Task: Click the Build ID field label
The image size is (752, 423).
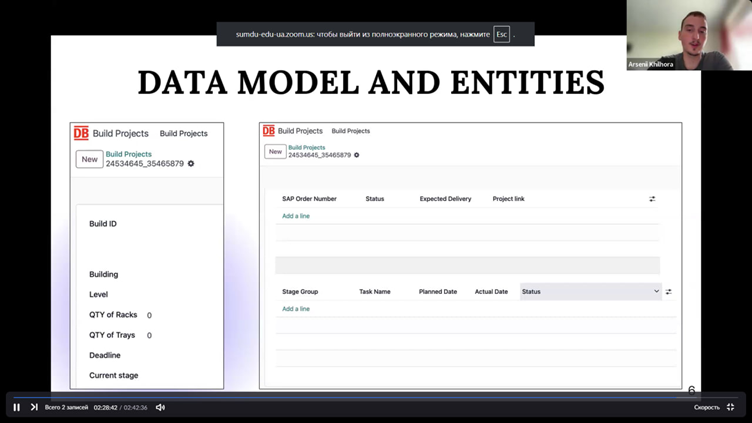Action: coord(103,223)
